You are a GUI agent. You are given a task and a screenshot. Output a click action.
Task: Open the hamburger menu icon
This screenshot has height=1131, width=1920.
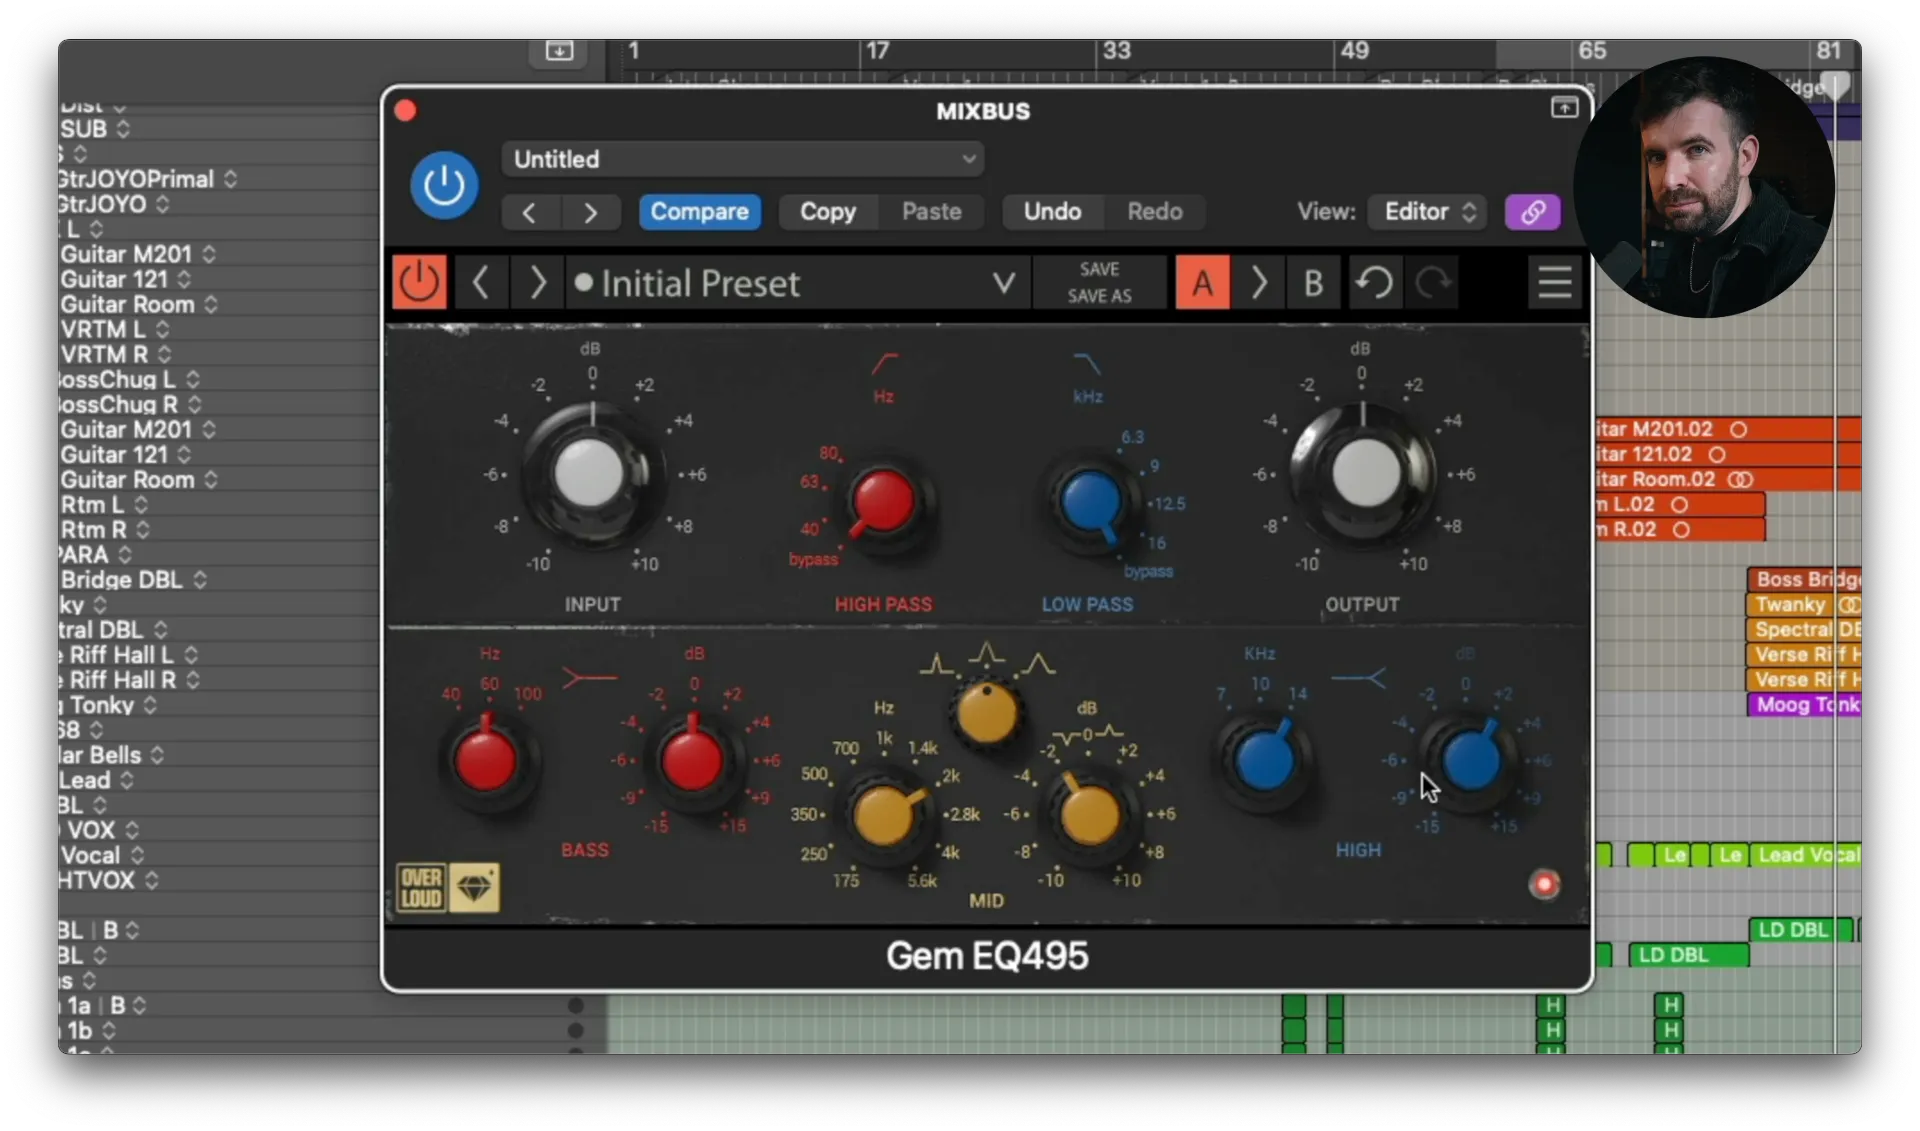pos(1554,283)
